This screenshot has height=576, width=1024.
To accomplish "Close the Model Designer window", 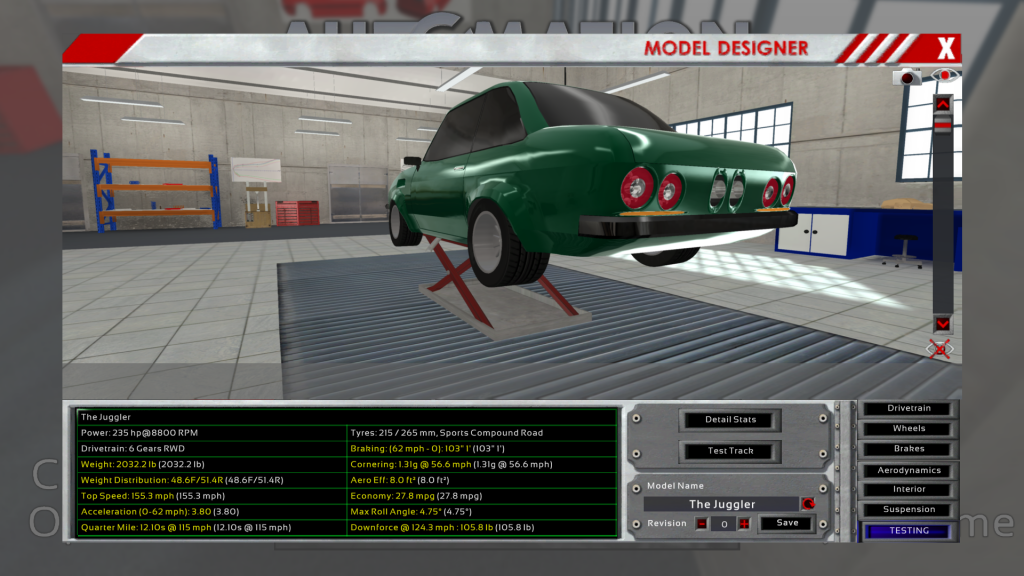I will (946, 48).
